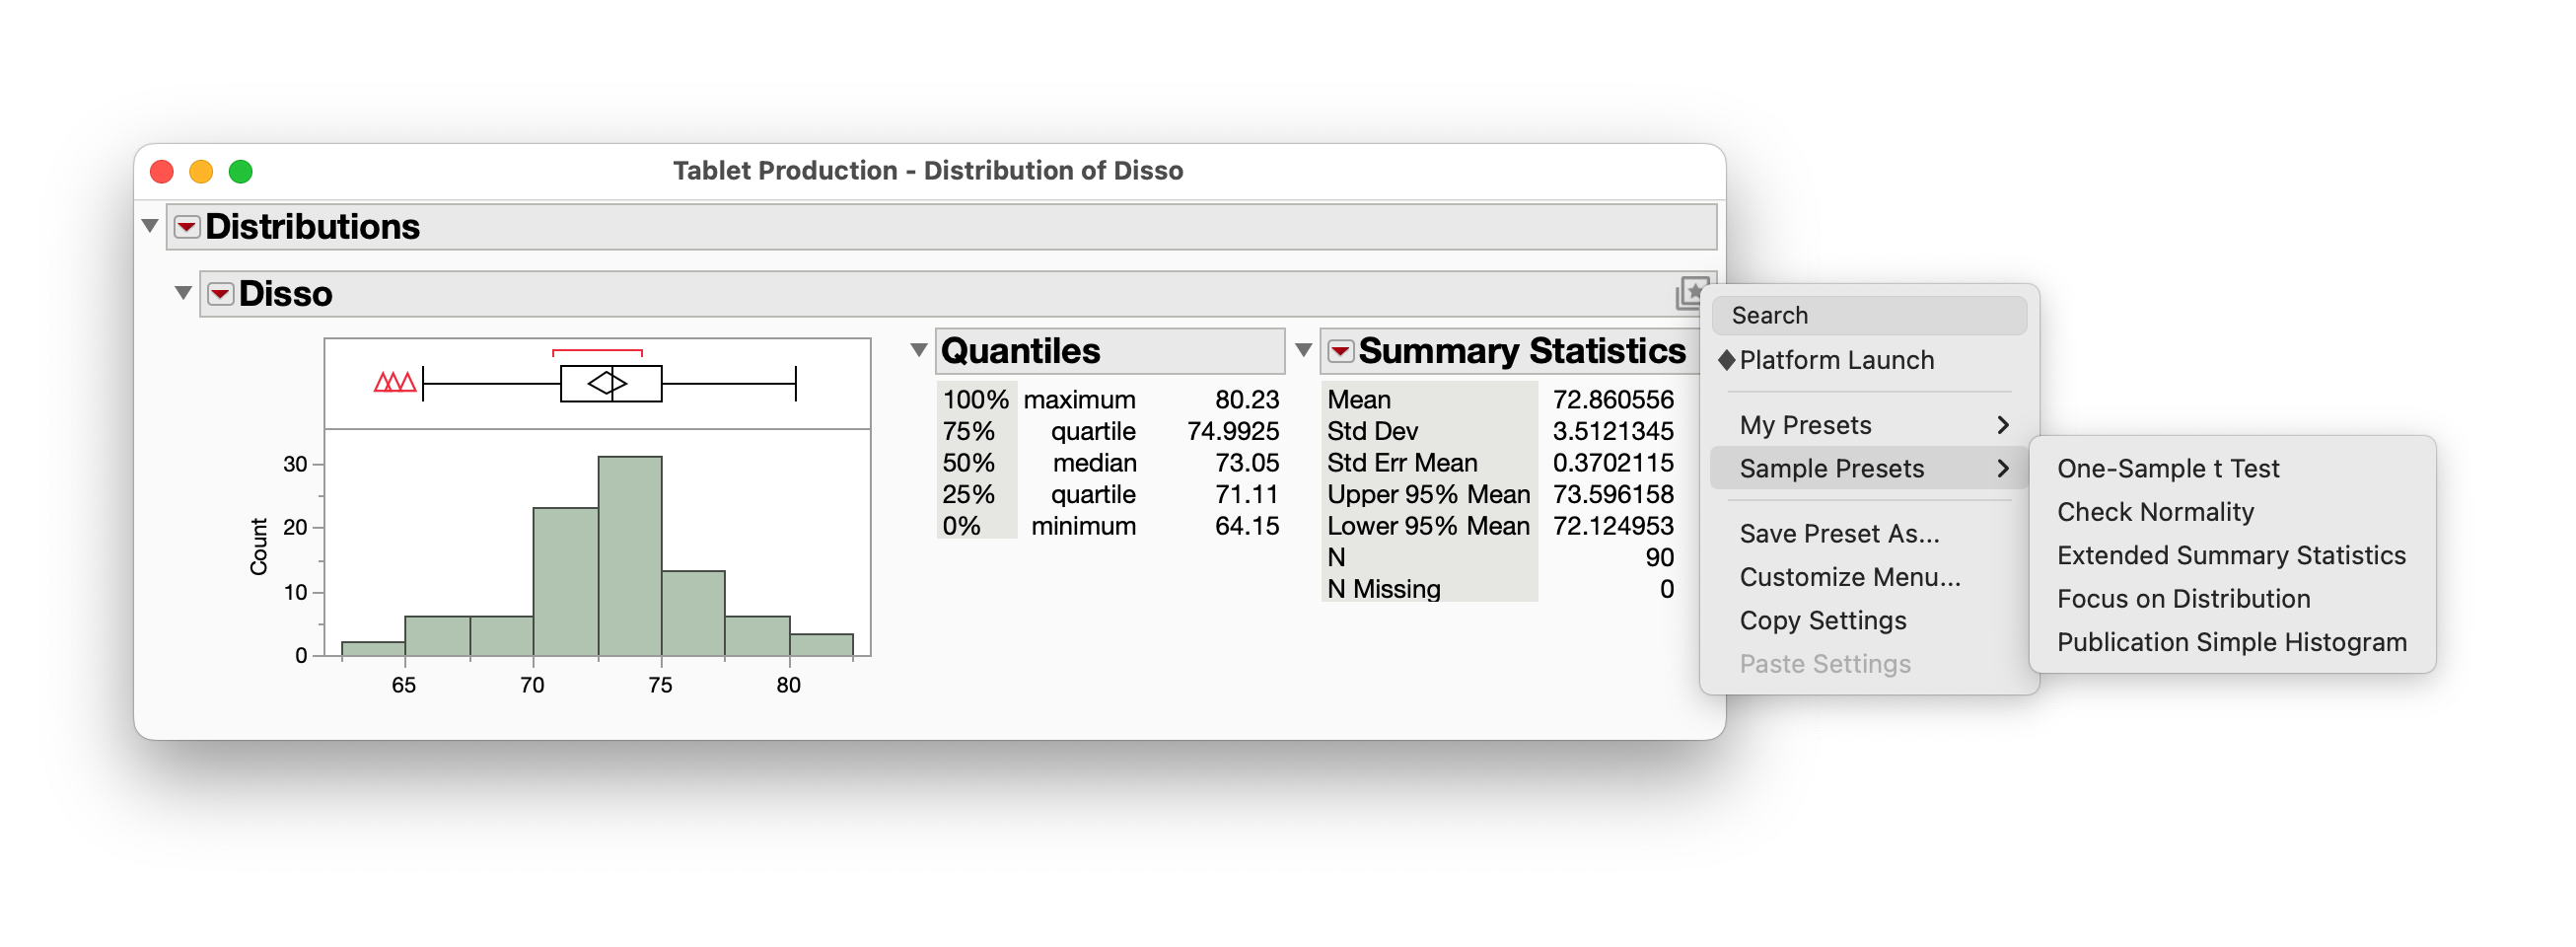Screen dimensions: 2576x947
Task: Click the mean diamond in the box plot
Action: 607,383
